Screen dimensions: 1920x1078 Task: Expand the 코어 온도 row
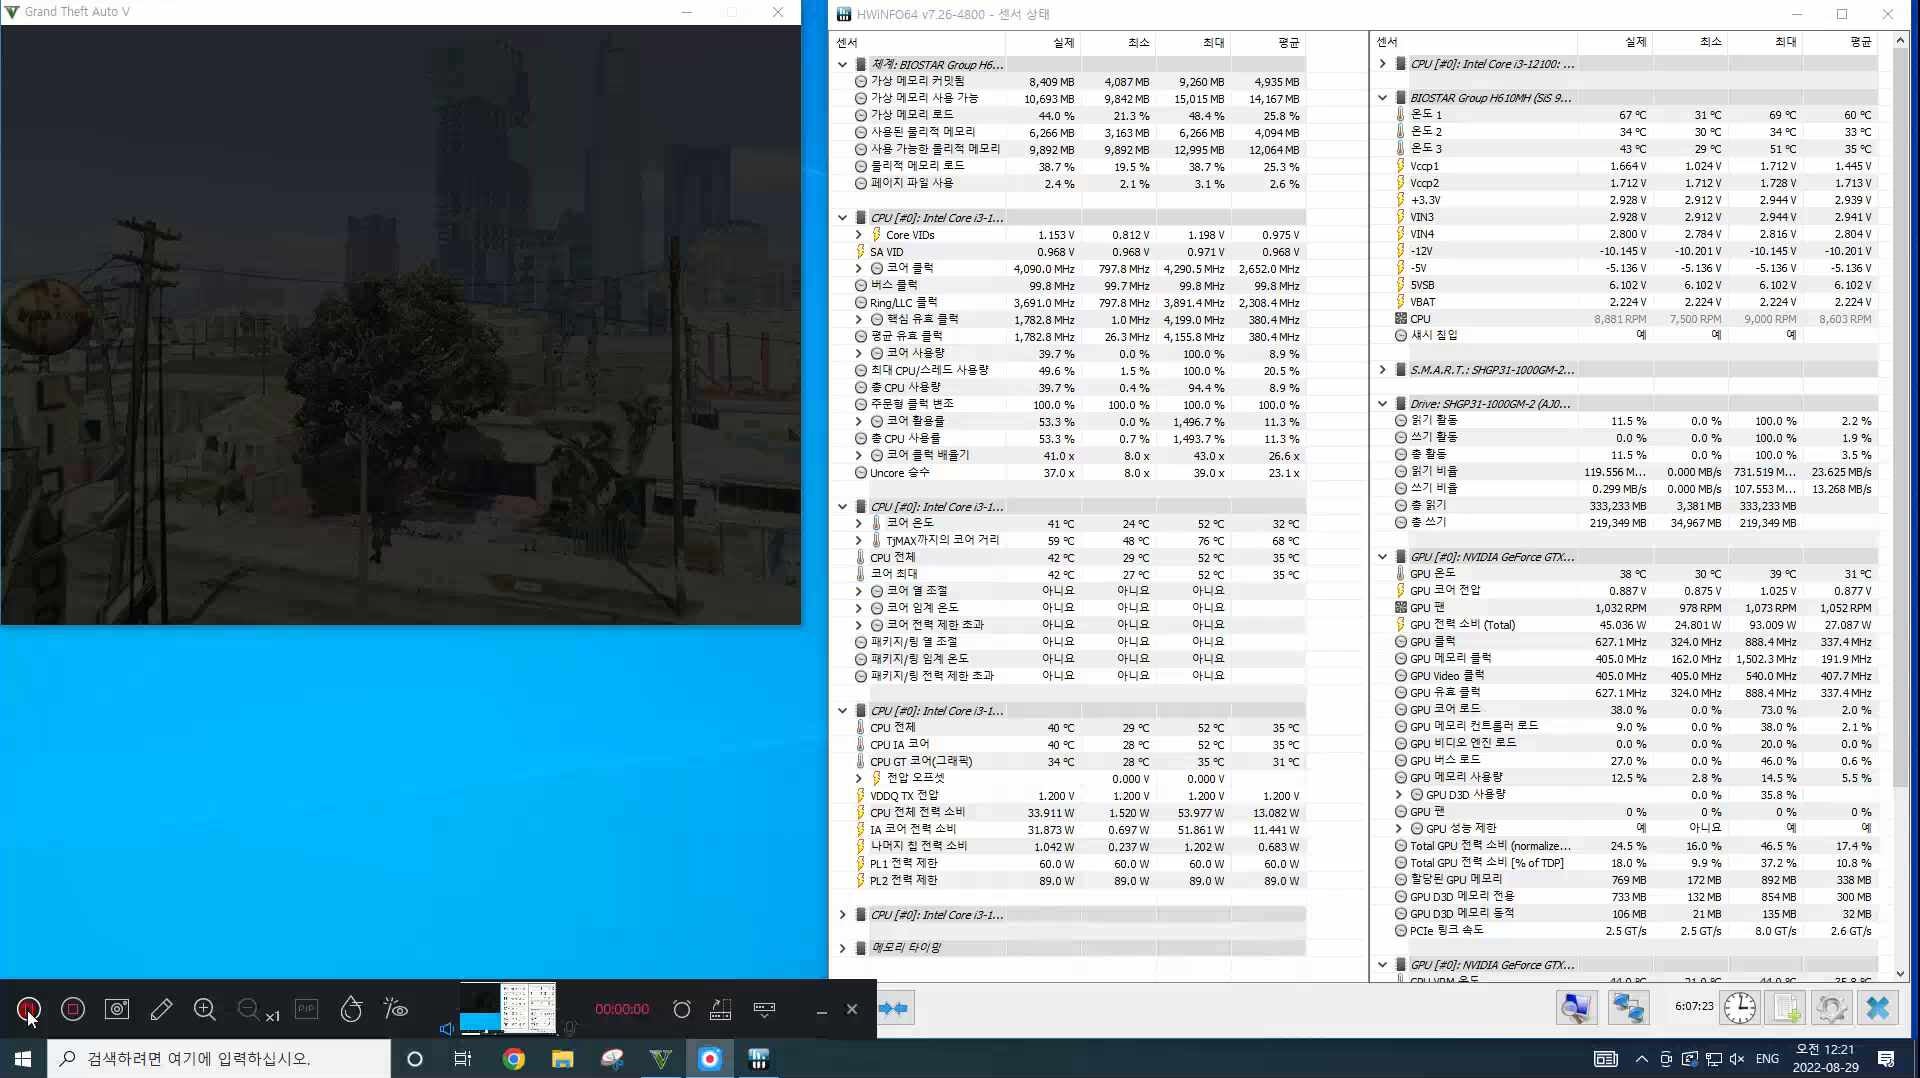[x=858, y=524]
